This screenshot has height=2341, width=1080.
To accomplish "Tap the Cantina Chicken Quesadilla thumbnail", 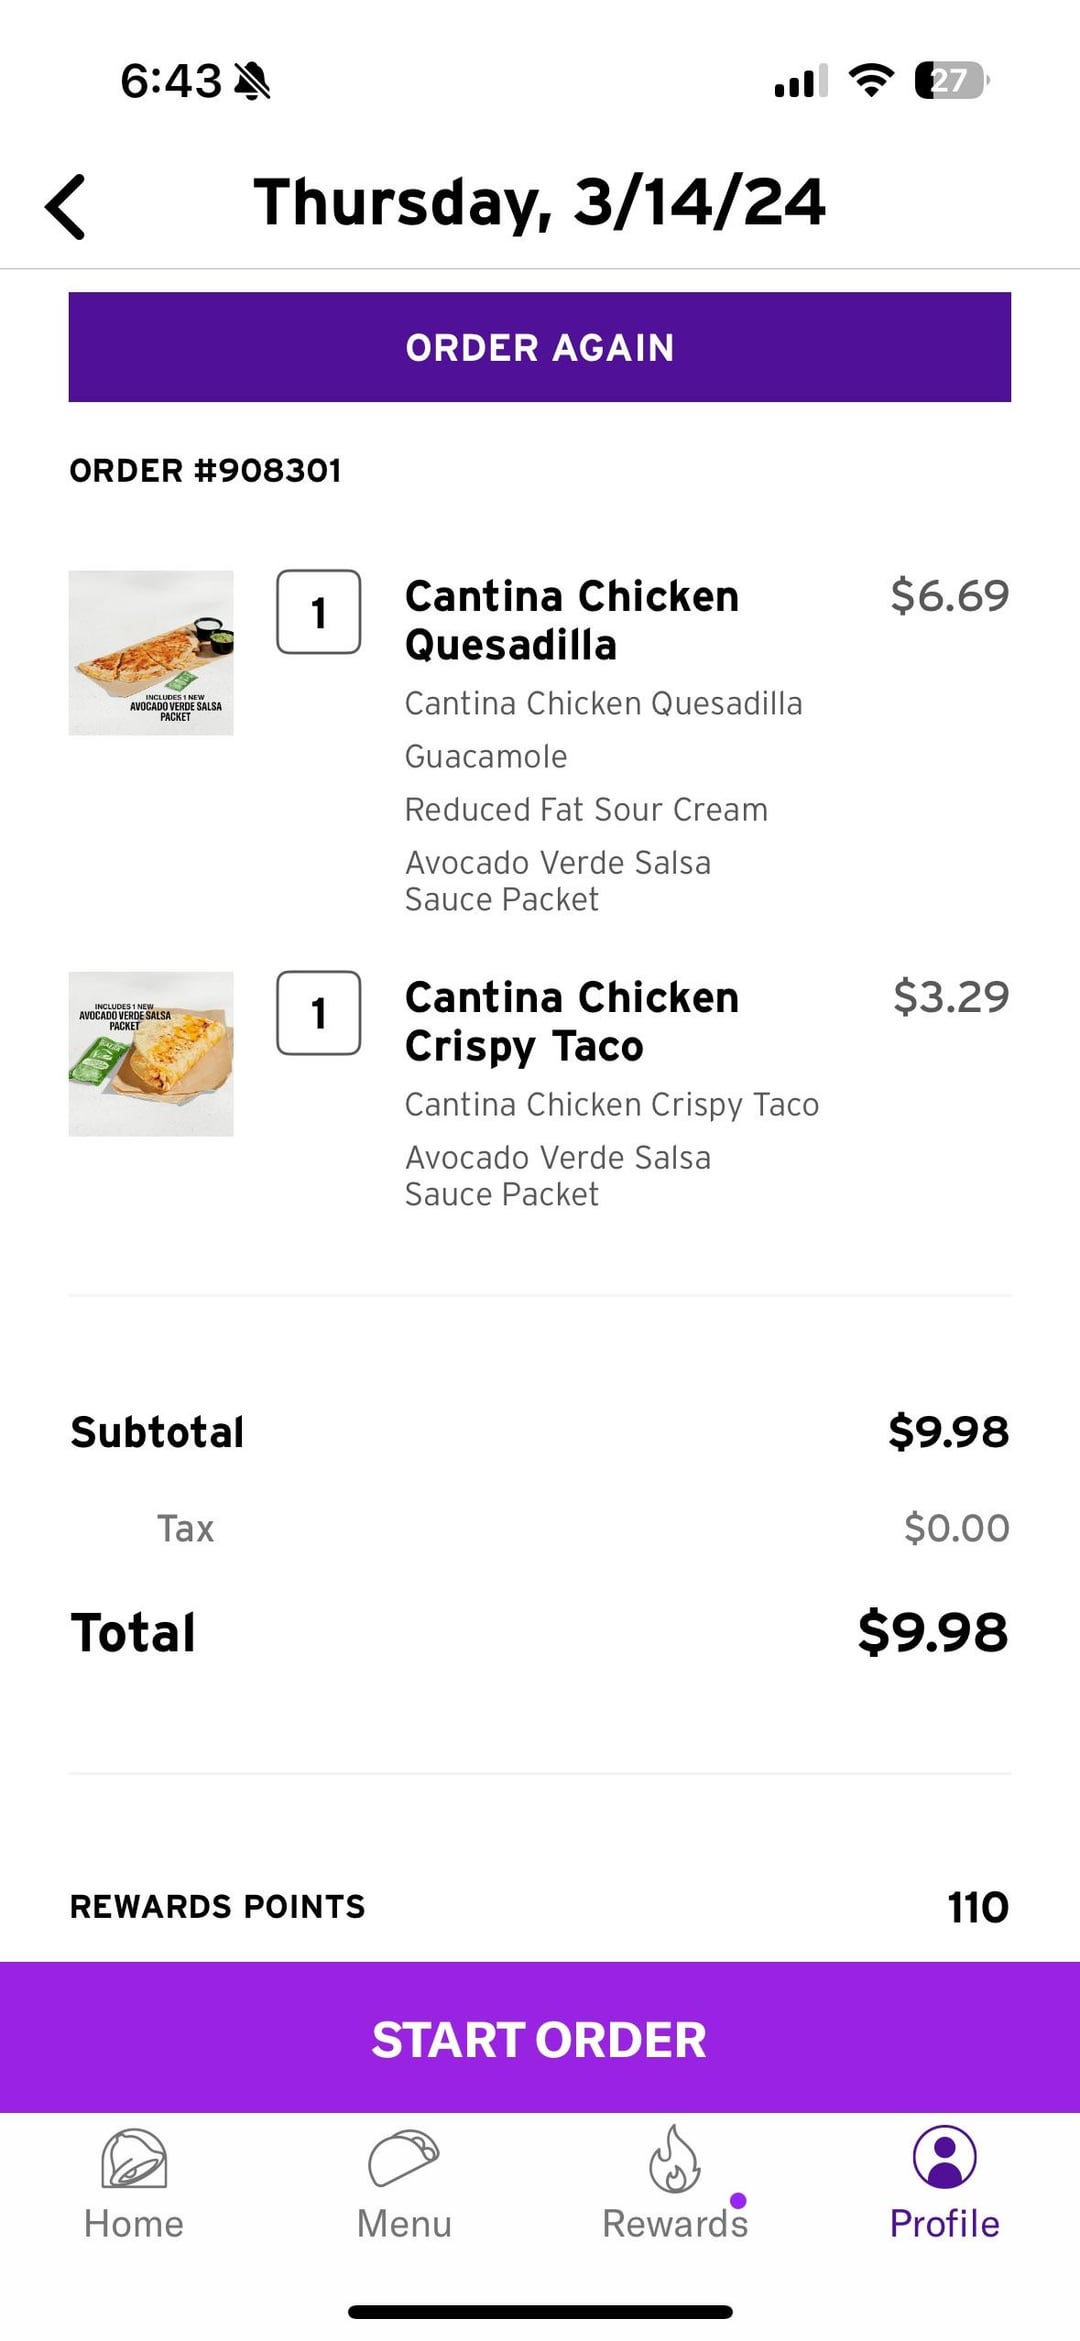I will click(x=151, y=653).
